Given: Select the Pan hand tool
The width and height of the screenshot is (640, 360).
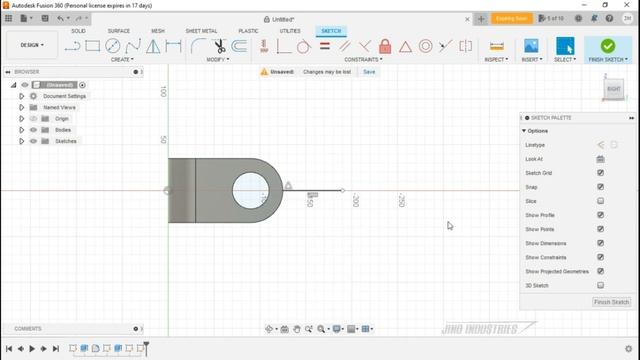Looking at the screenshot, I should point(297,329).
